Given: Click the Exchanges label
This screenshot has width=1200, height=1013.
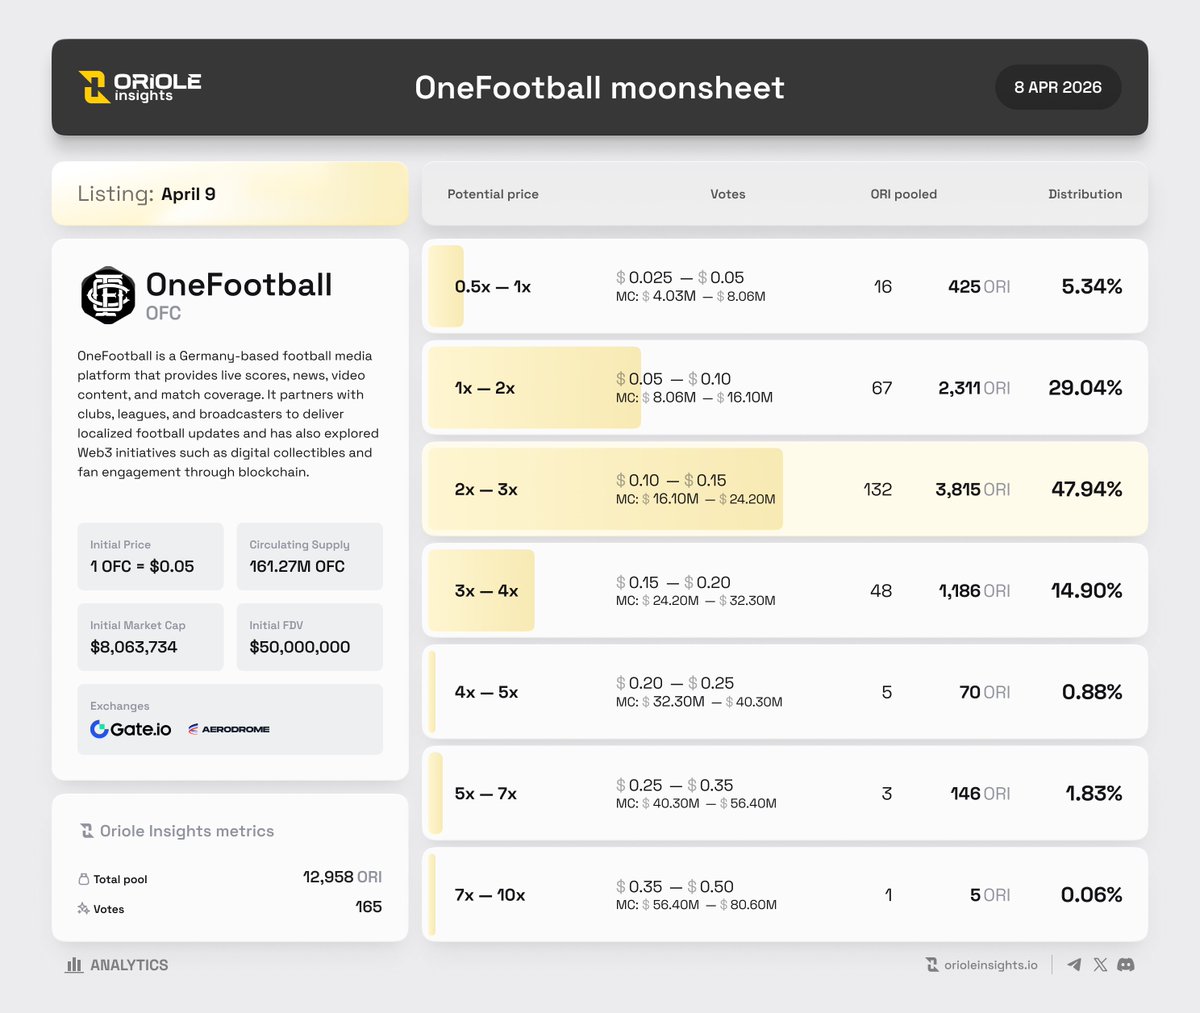Looking at the screenshot, I should [x=120, y=706].
